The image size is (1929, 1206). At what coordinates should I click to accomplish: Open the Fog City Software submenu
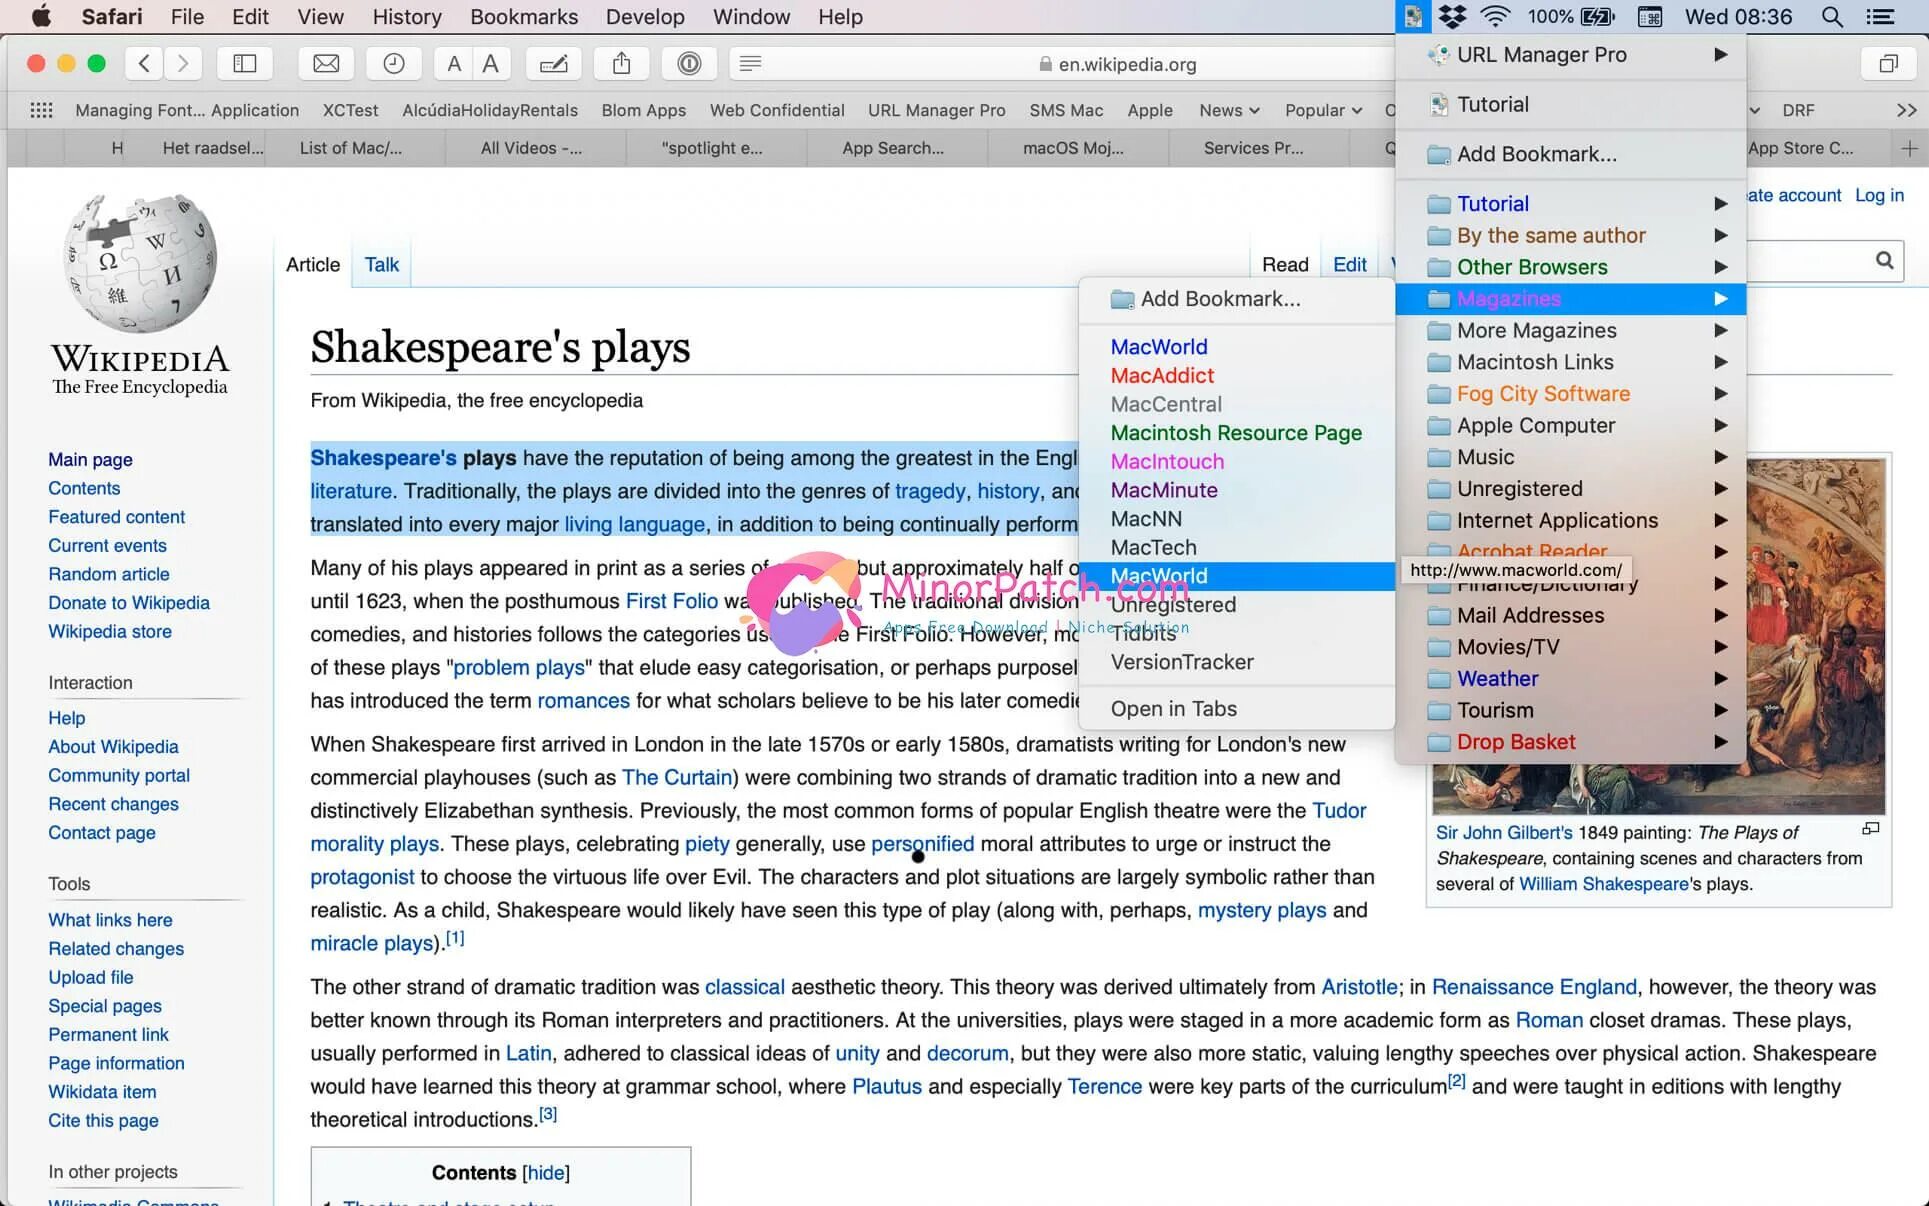click(1543, 394)
